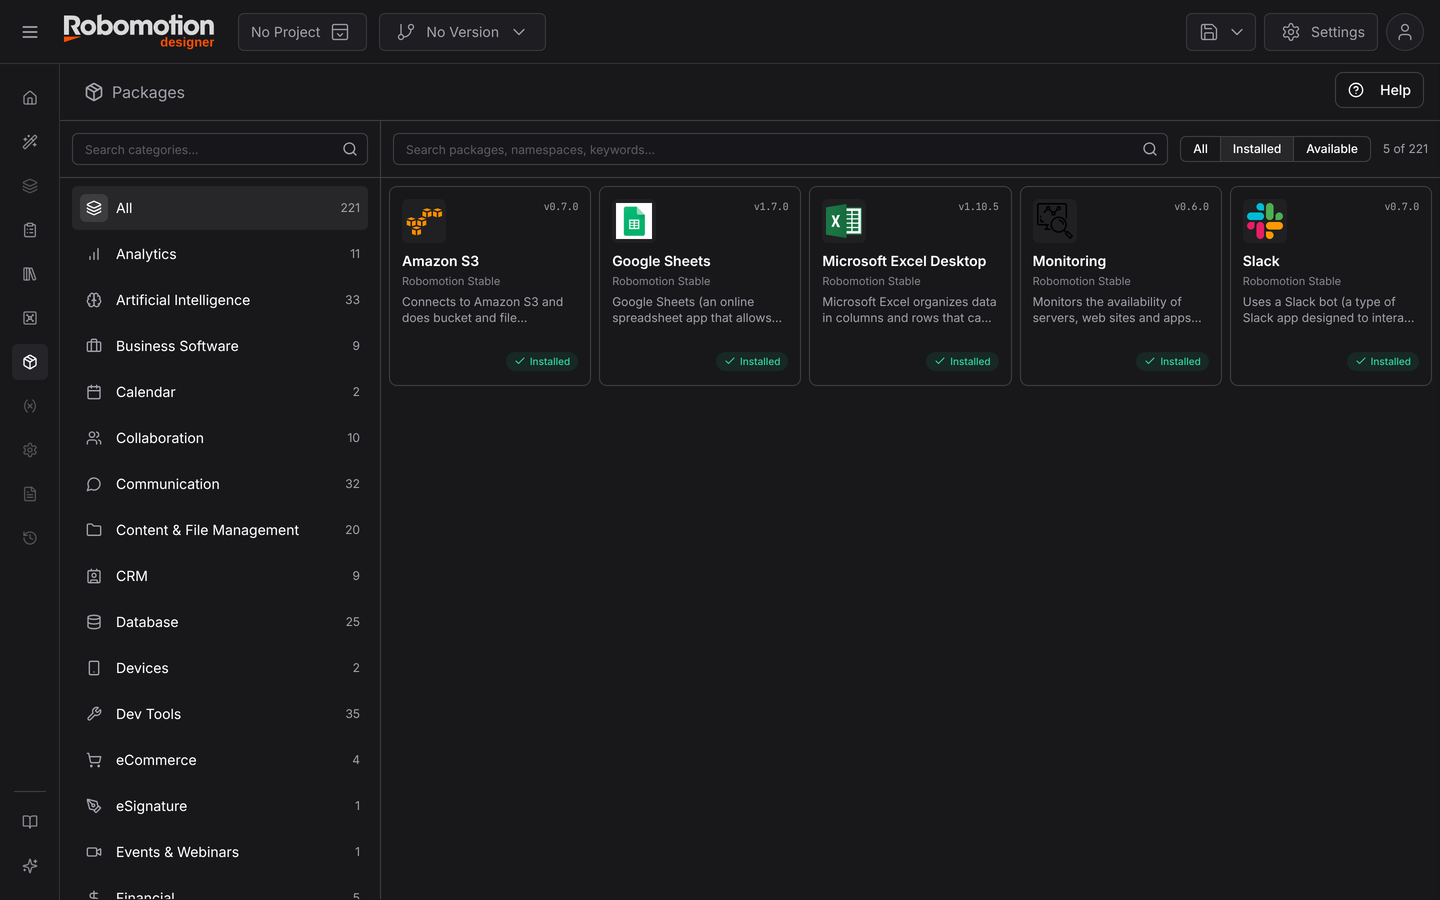Image resolution: width=1440 pixels, height=900 pixels.
Task: Open the history clock sidebar icon
Action: click(x=30, y=538)
